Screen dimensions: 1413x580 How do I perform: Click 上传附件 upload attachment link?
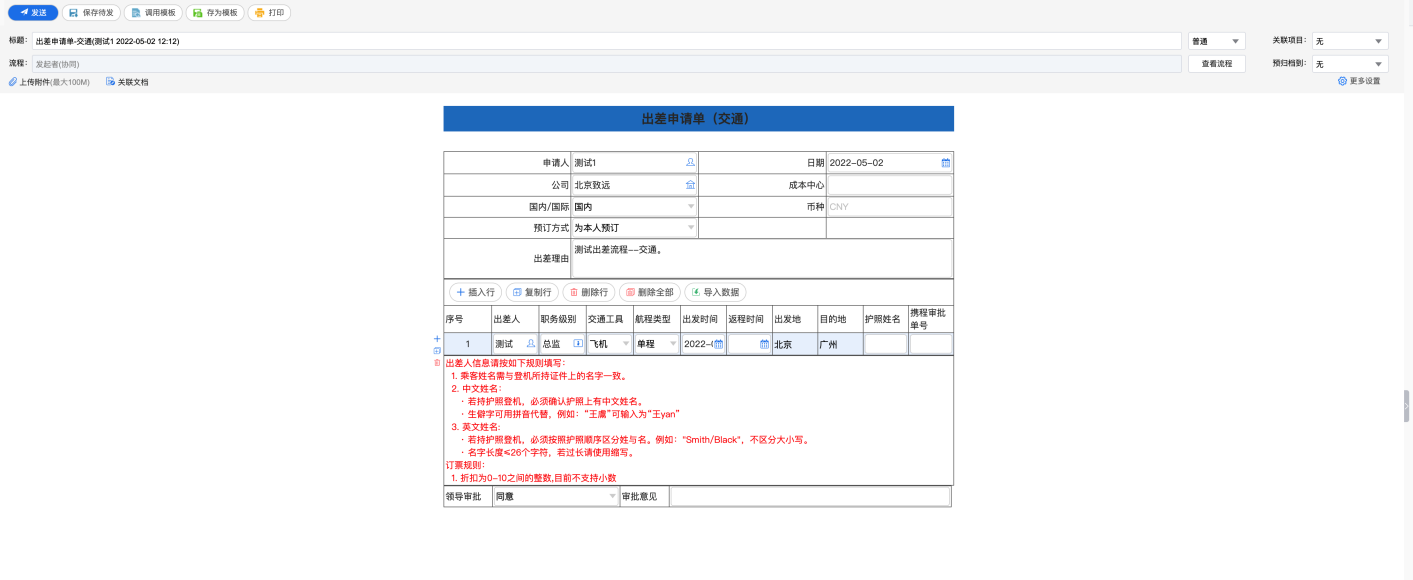49,82
